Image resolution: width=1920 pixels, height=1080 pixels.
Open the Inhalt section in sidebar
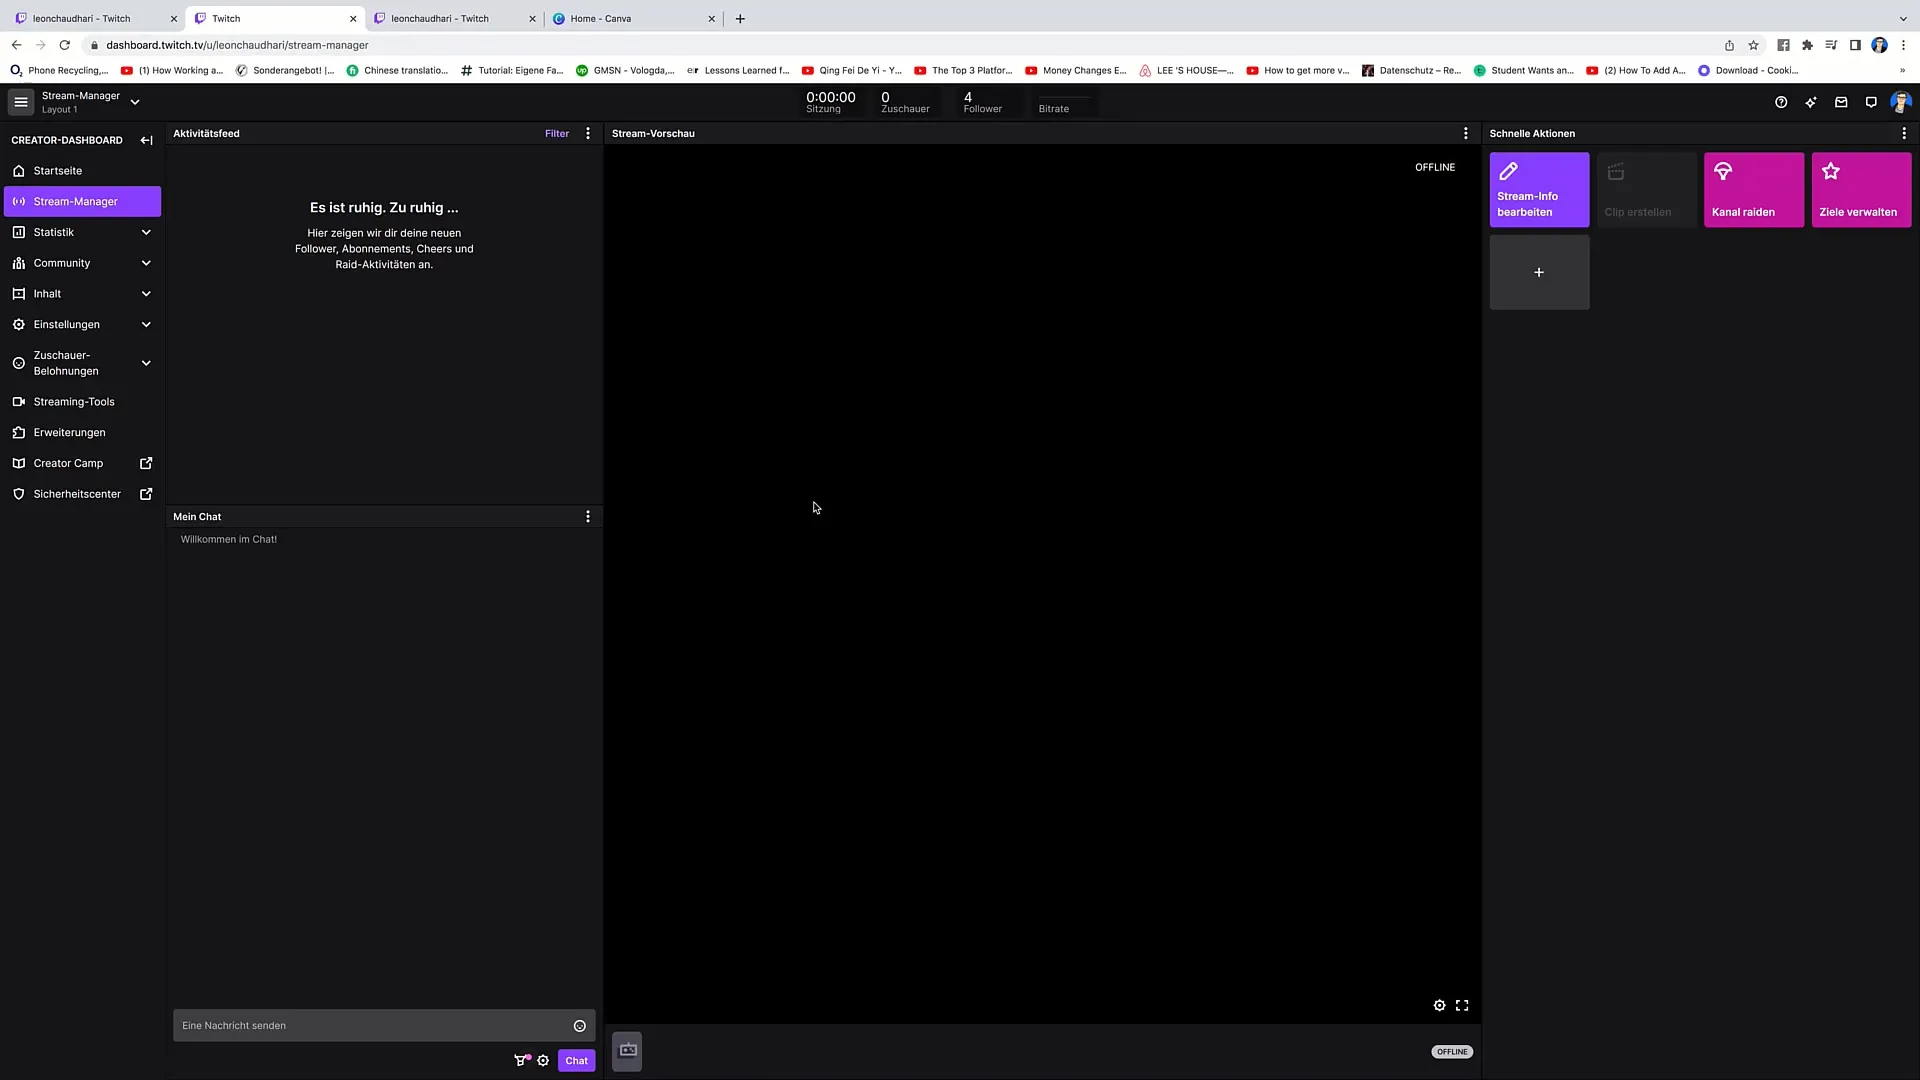(82, 293)
